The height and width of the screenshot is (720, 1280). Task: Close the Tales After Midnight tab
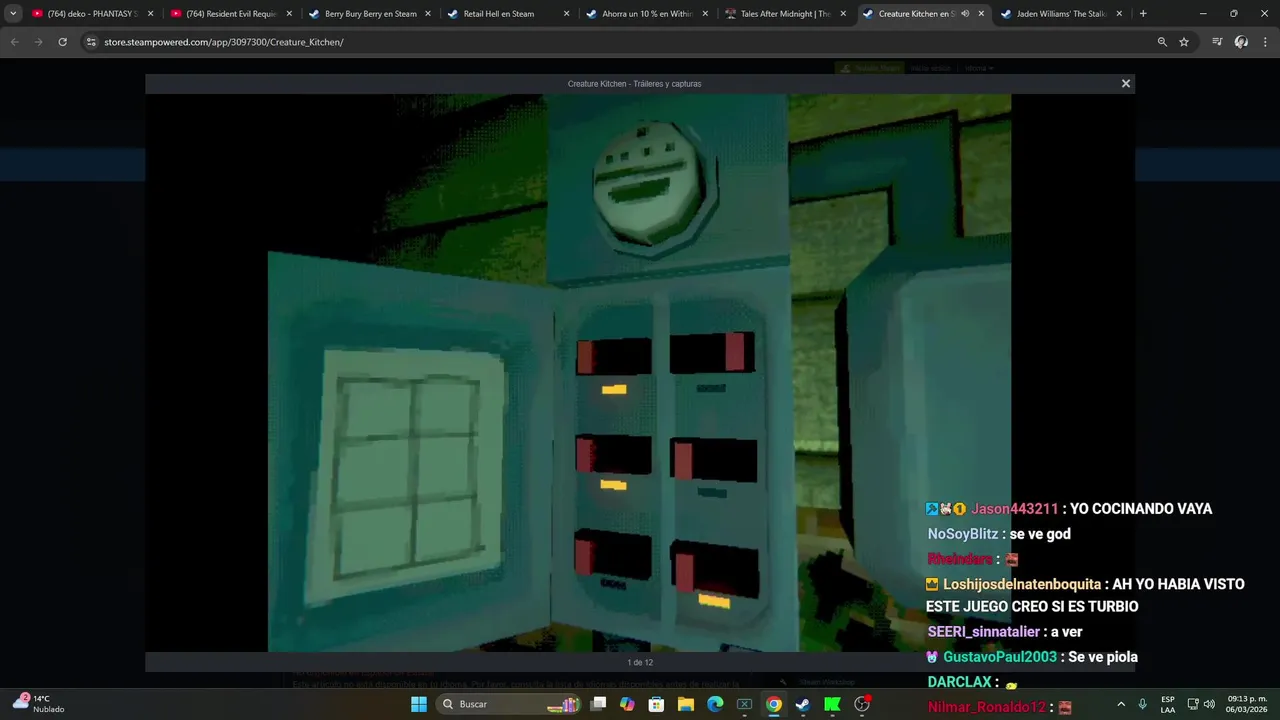[843, 14]
